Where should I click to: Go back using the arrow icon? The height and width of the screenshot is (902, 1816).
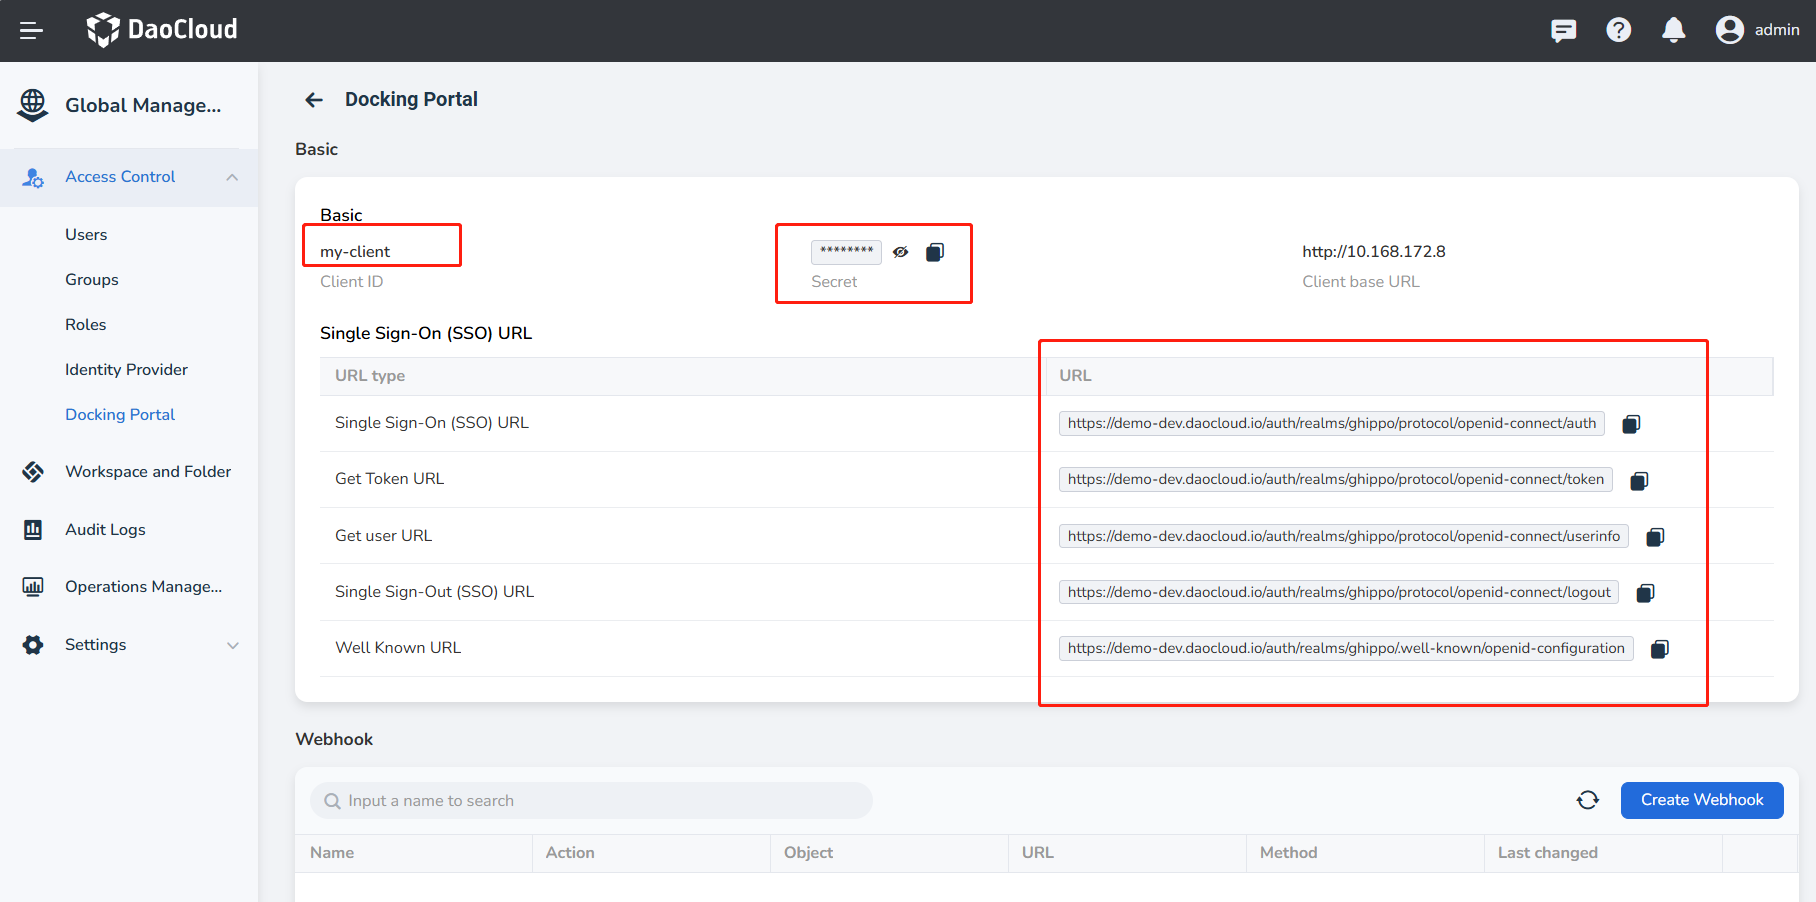tap(314, 100)
